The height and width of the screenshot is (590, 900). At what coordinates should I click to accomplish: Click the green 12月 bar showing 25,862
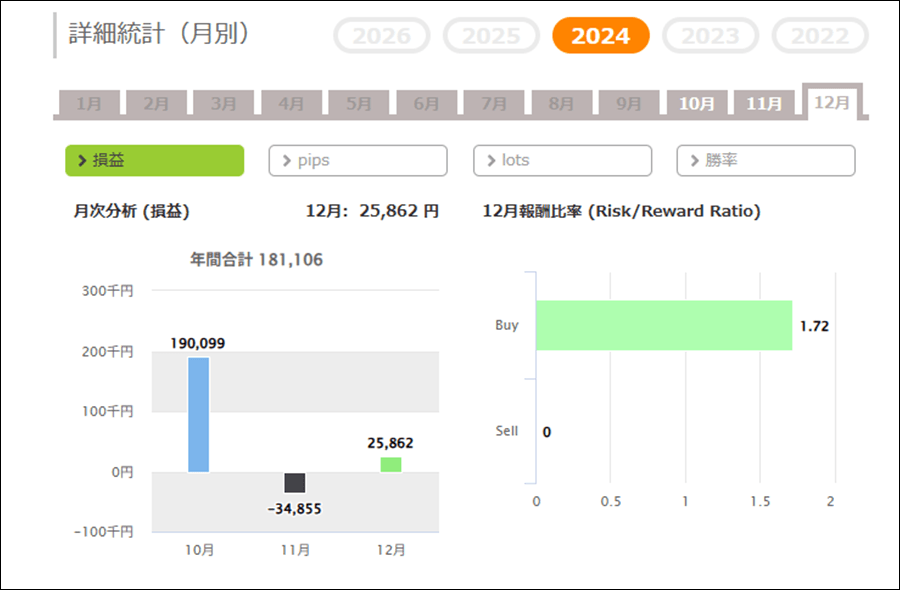tap(391, 464)
